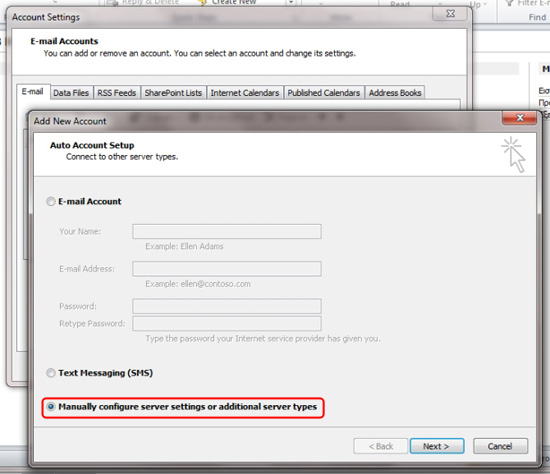Close the Add New Account dialog
The width and height of the screenshot is (550, 474).
(519, 118)
